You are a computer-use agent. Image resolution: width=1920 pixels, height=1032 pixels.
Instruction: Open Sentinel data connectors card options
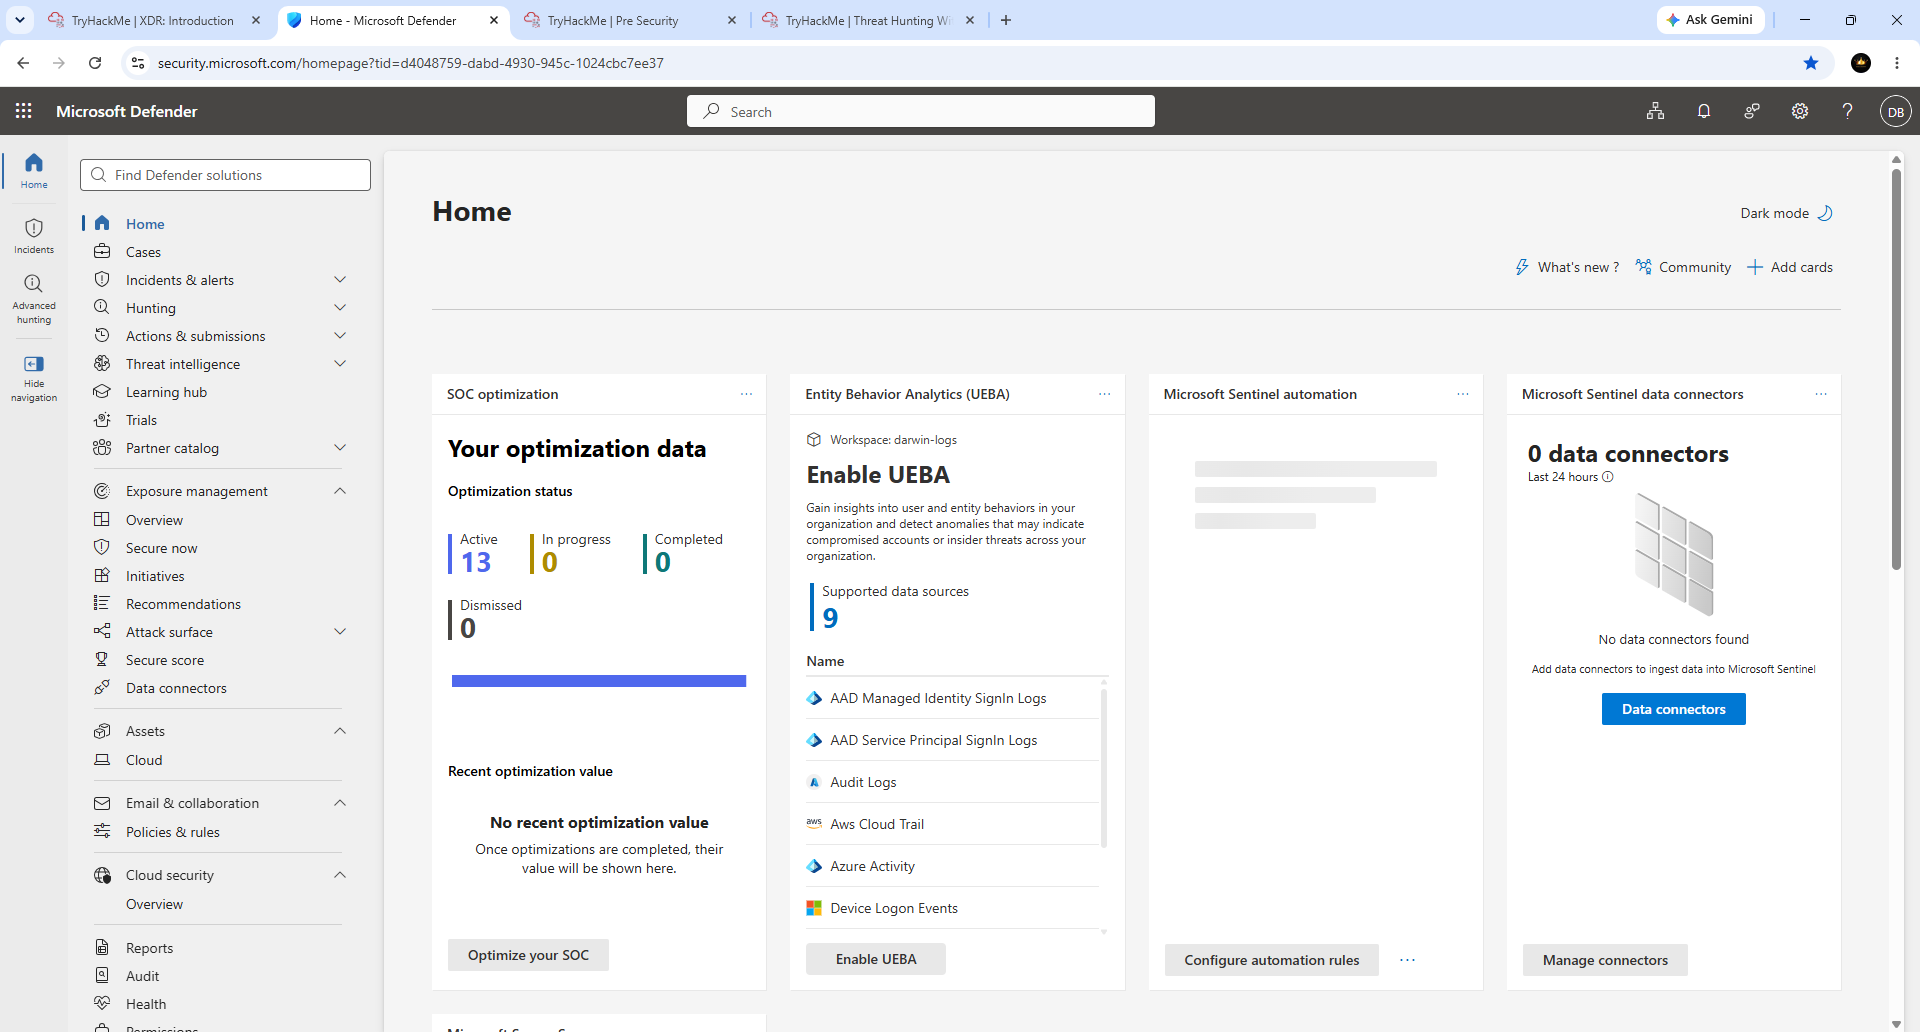coord(1821,394)
